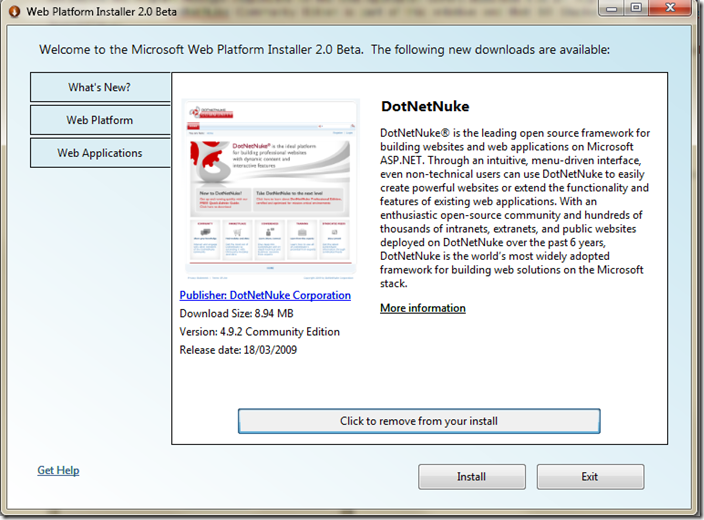Start installation with the Install button

(471, 476)
